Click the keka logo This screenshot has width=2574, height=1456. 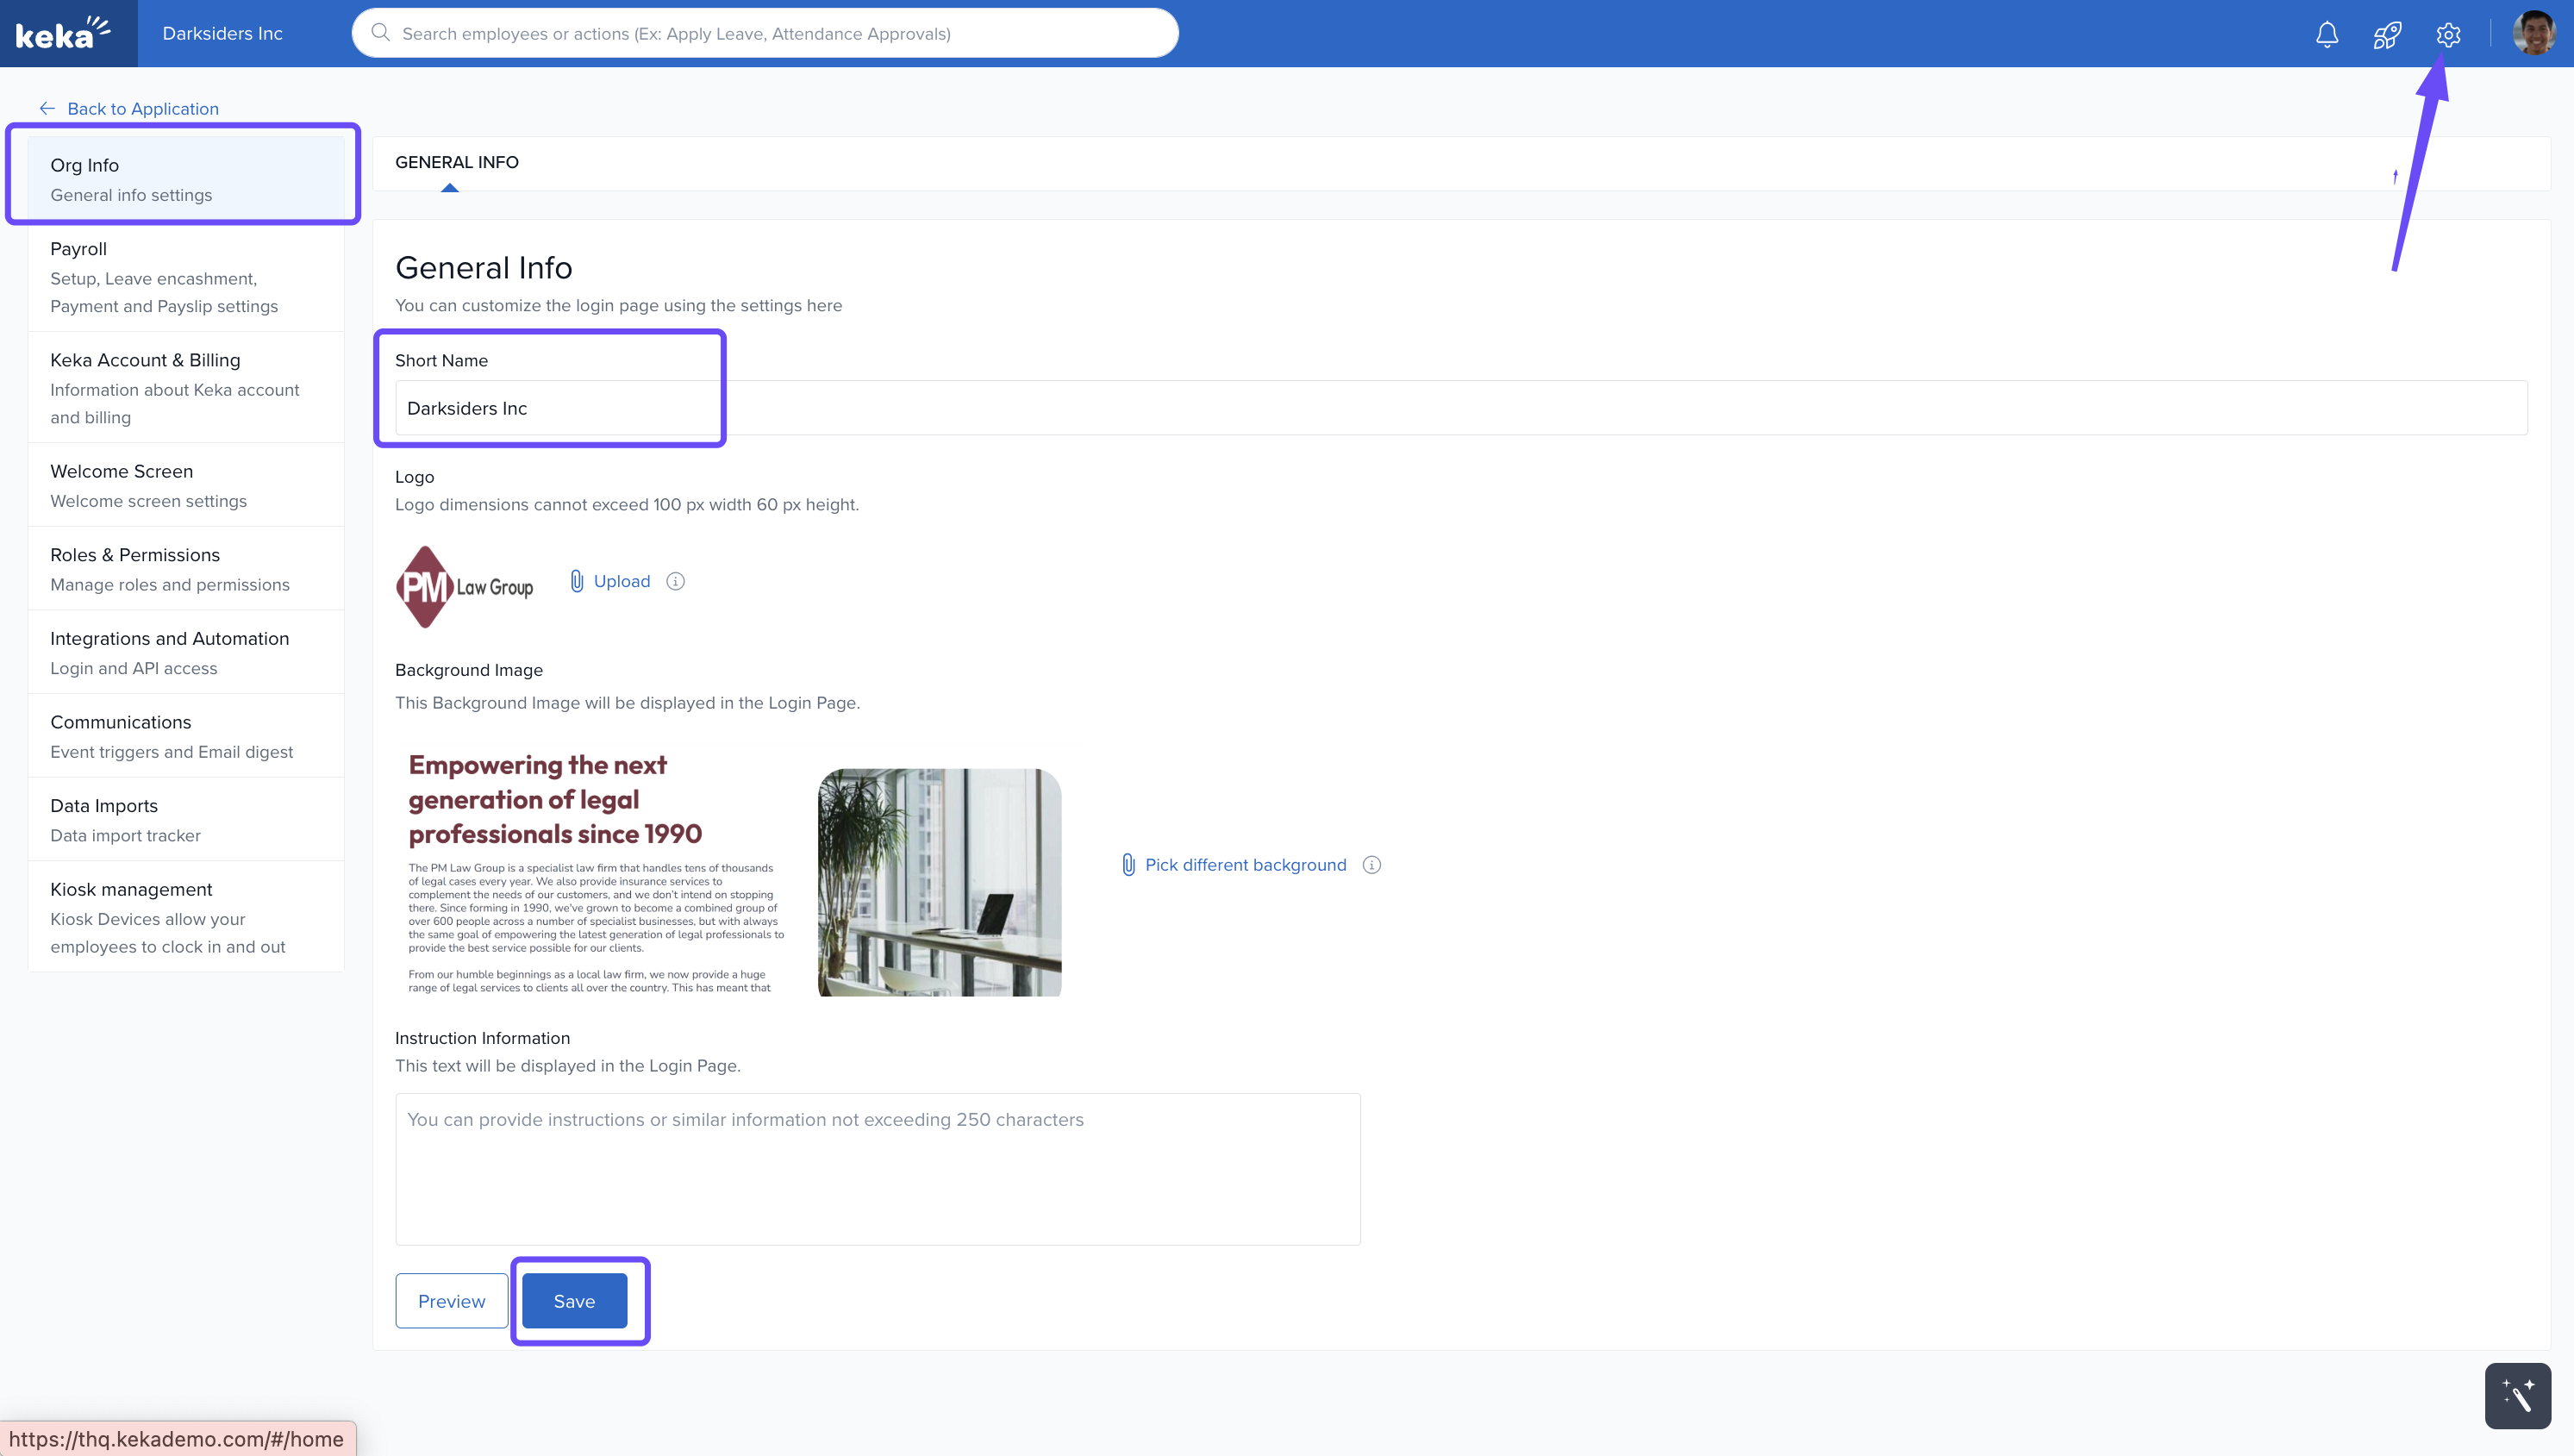pyautogui.click(x=63, y=34)
